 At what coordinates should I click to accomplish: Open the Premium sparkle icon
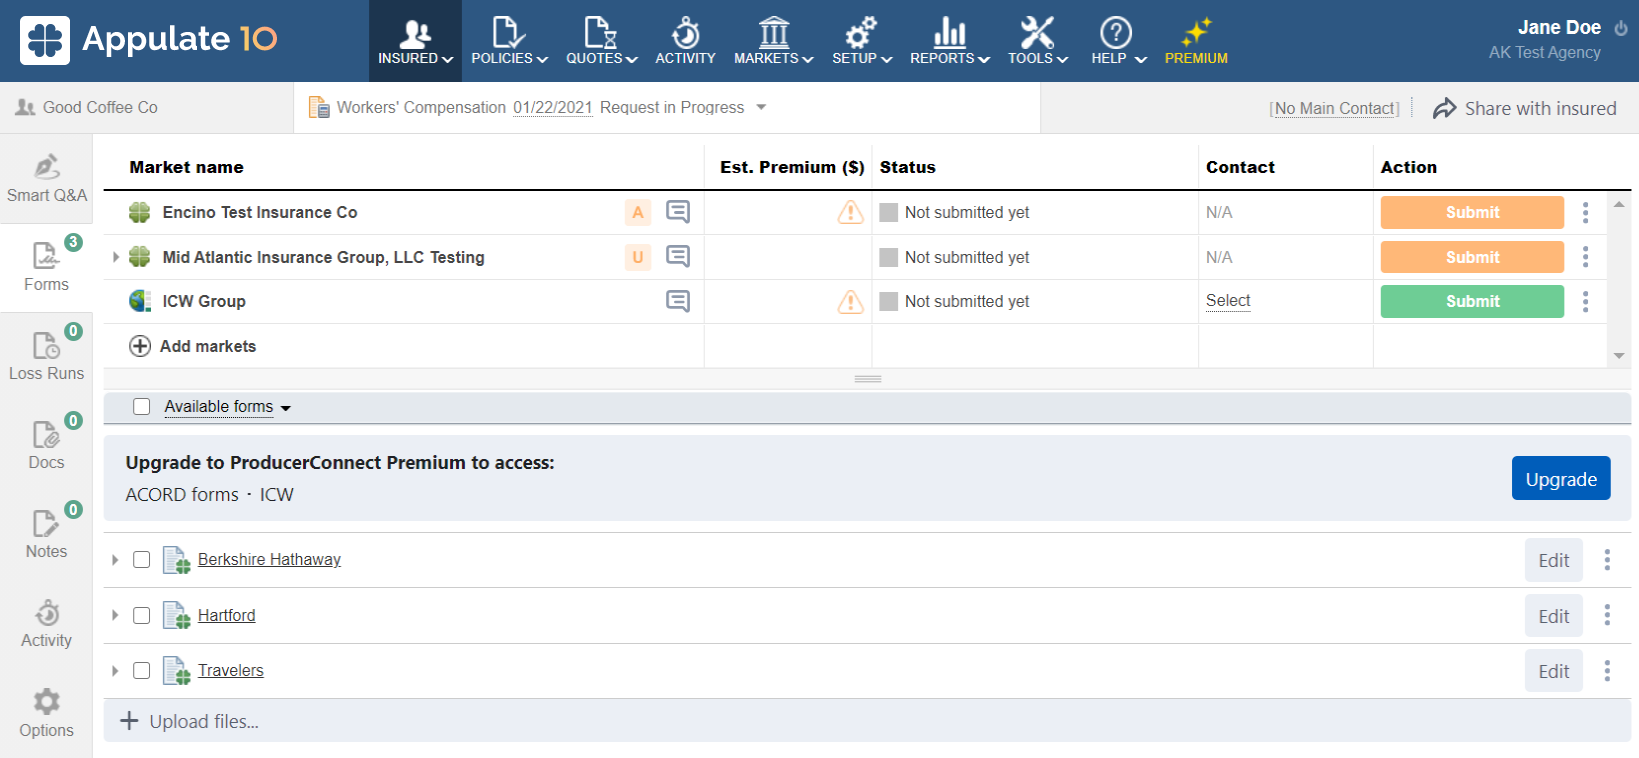[1196, 41]
